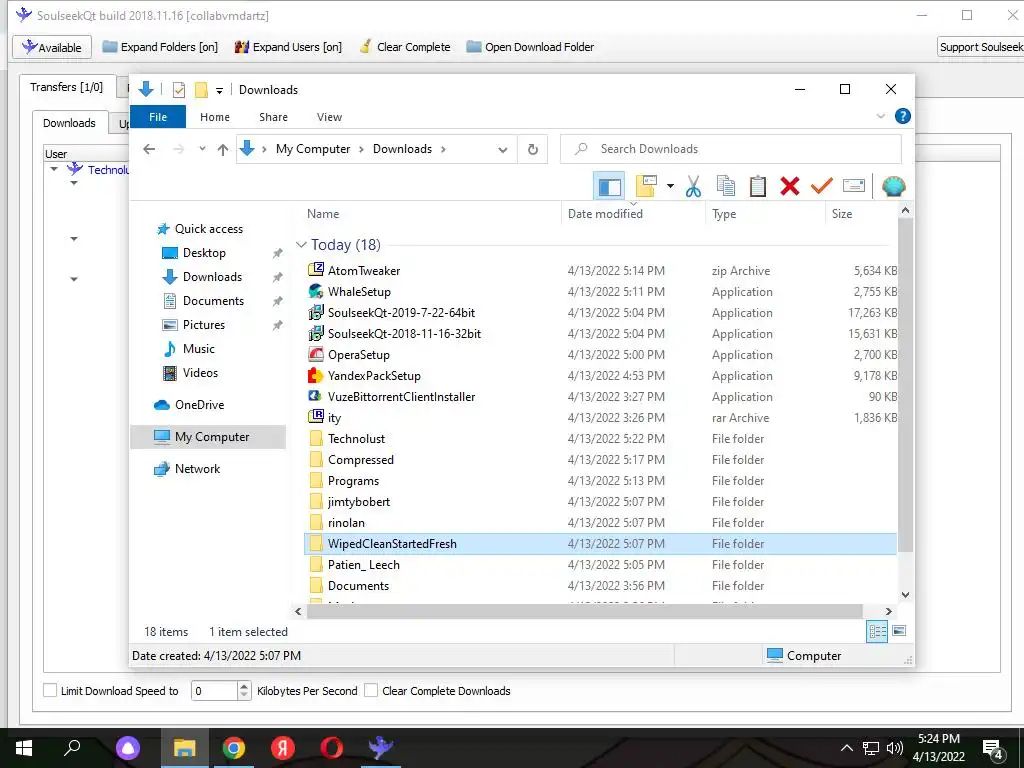
Task: Select Quick access in navigation pane
Action: pyautogui.click(x=208, y=229)
